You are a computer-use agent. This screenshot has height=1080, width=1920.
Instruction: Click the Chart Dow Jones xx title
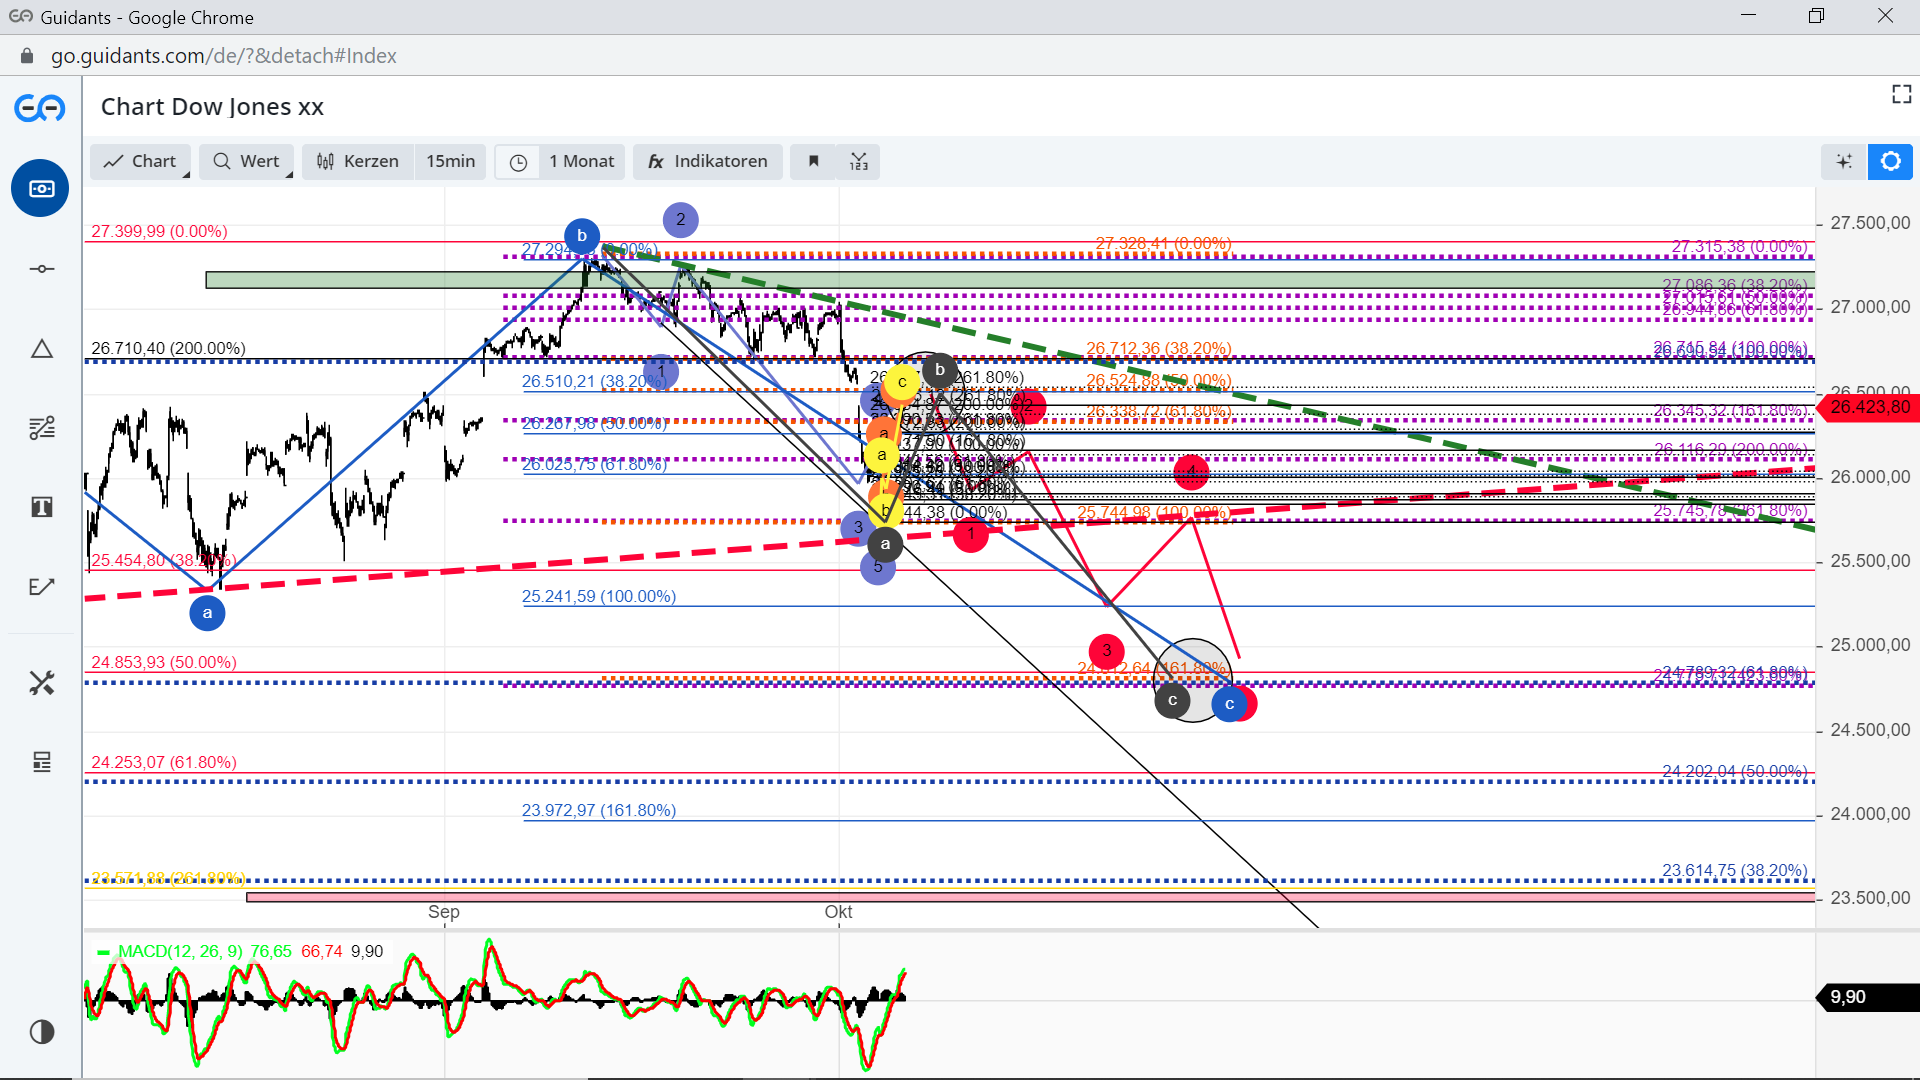(212, 107)
